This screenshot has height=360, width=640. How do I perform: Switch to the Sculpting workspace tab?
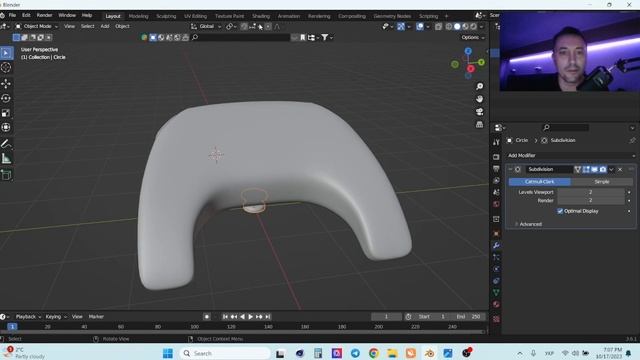166,16
